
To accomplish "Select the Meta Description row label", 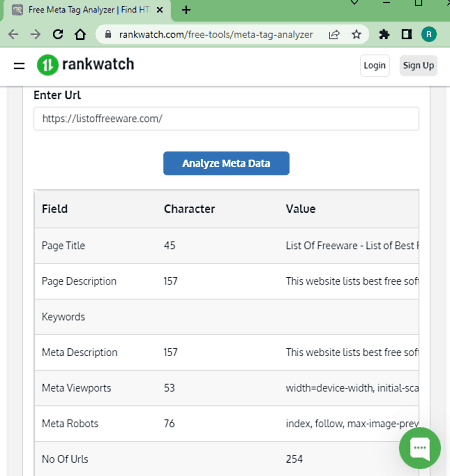I will pyautogui.click(x=79, y=352).
